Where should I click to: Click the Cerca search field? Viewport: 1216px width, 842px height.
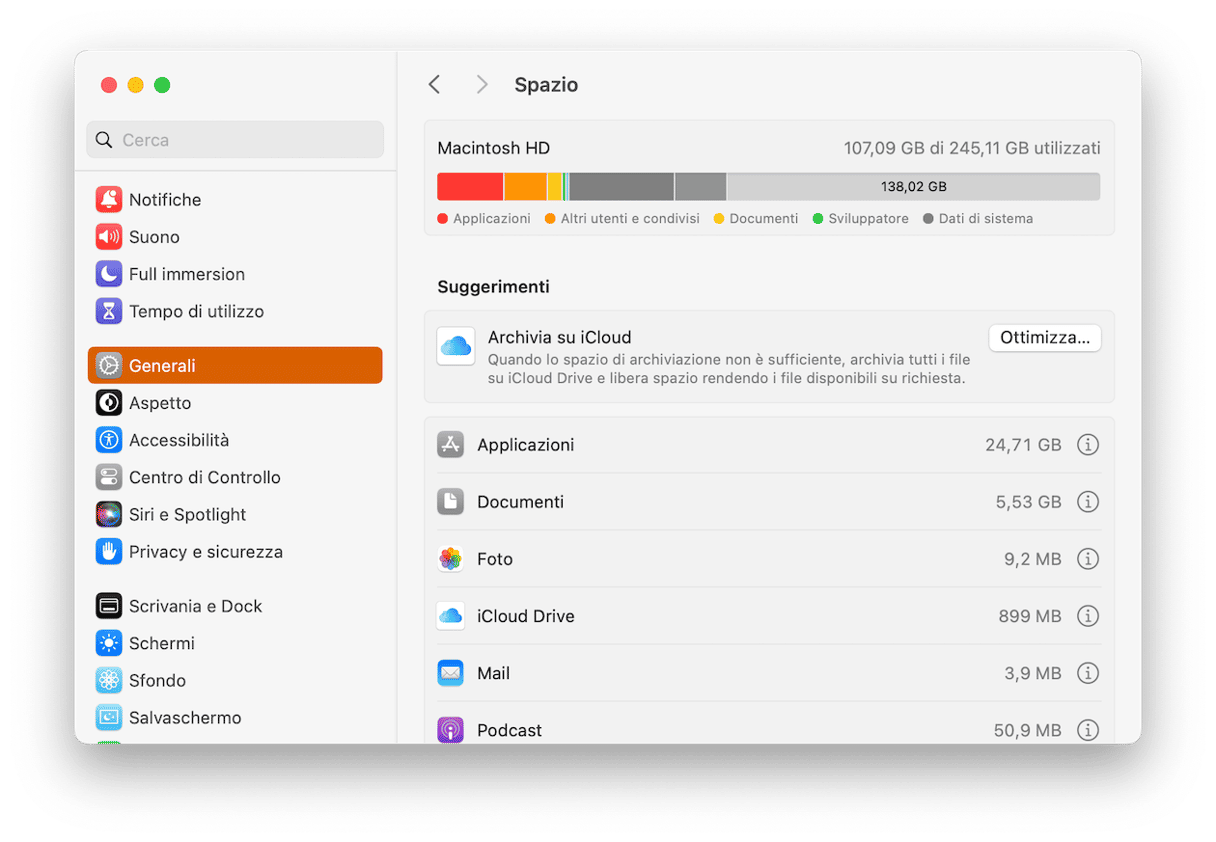coord(235,140)
